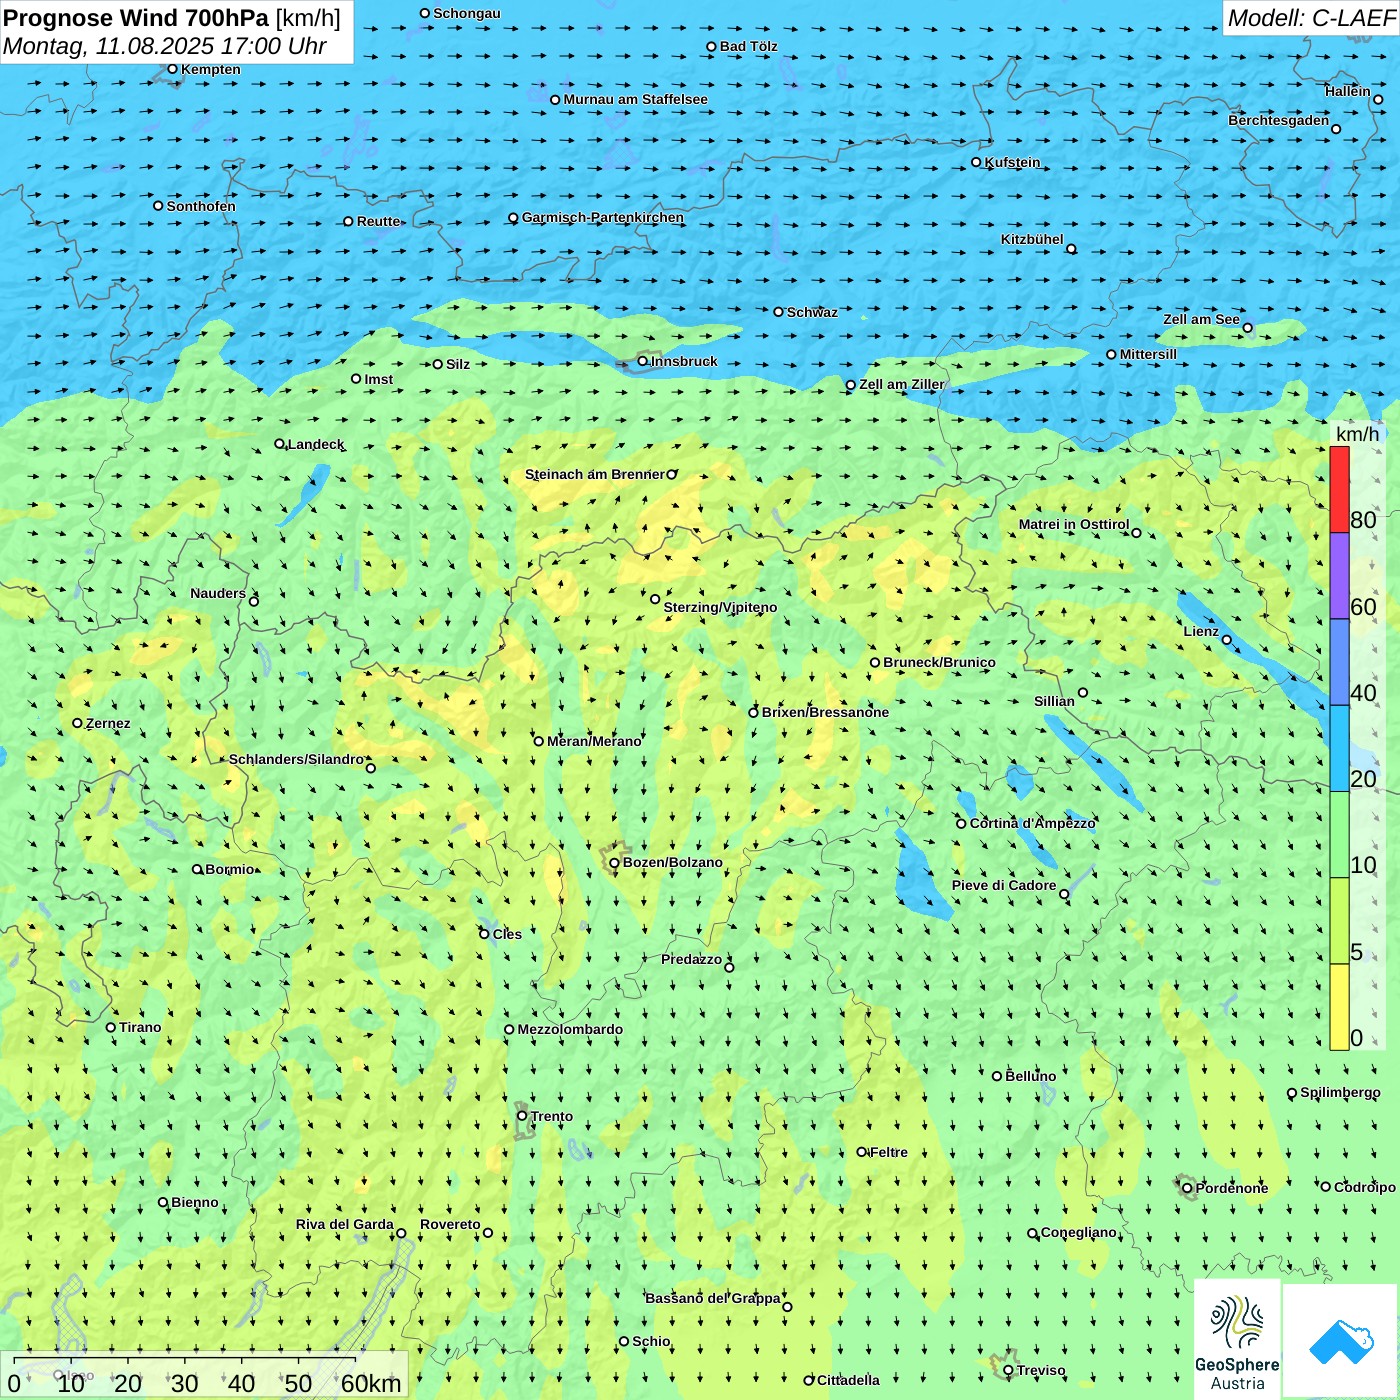Click the 'Codroipo' label
Screen dimensions: 1400x1400
[x=1365, y=1187]
